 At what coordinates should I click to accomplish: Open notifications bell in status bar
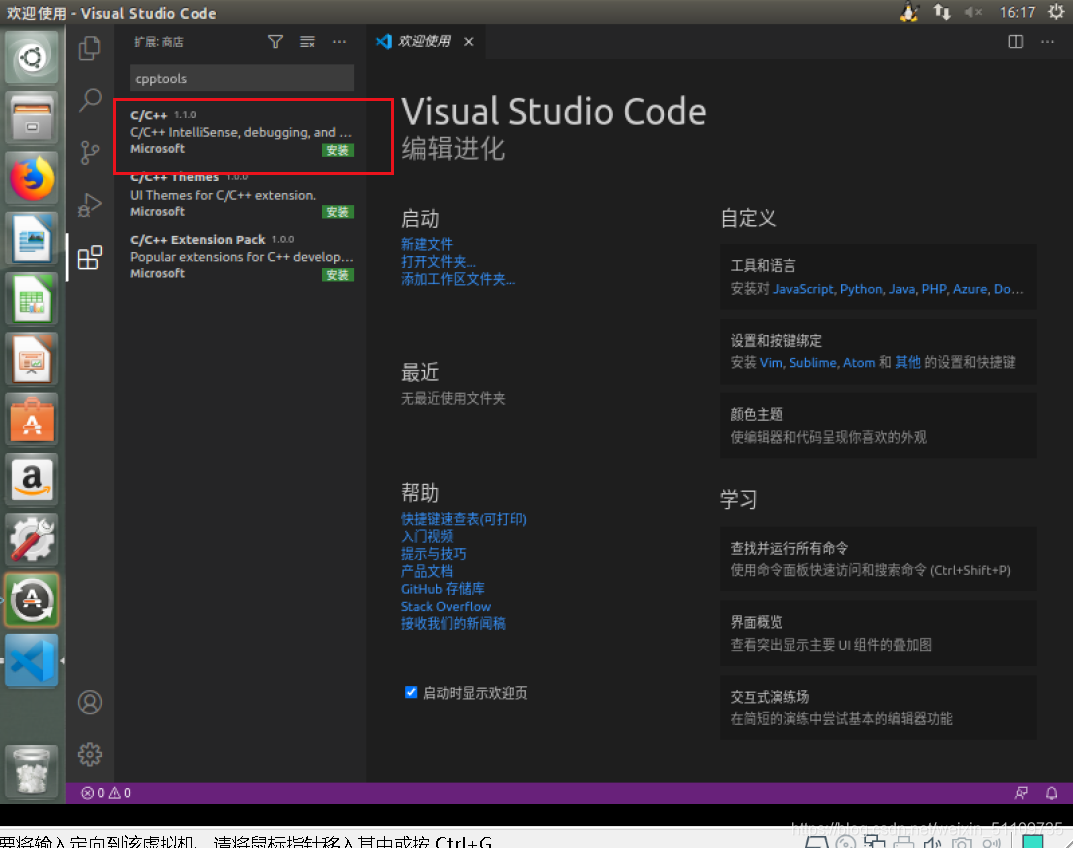pyautogui.click(x=1052, y=793)
